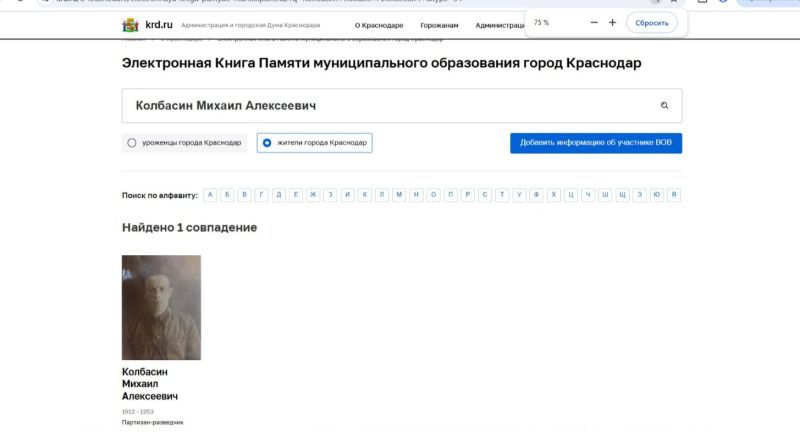Filter alphabet search by letter Я
Image resolution: width=800 pixels, height=432 pixels.
[x=674, y=195]
